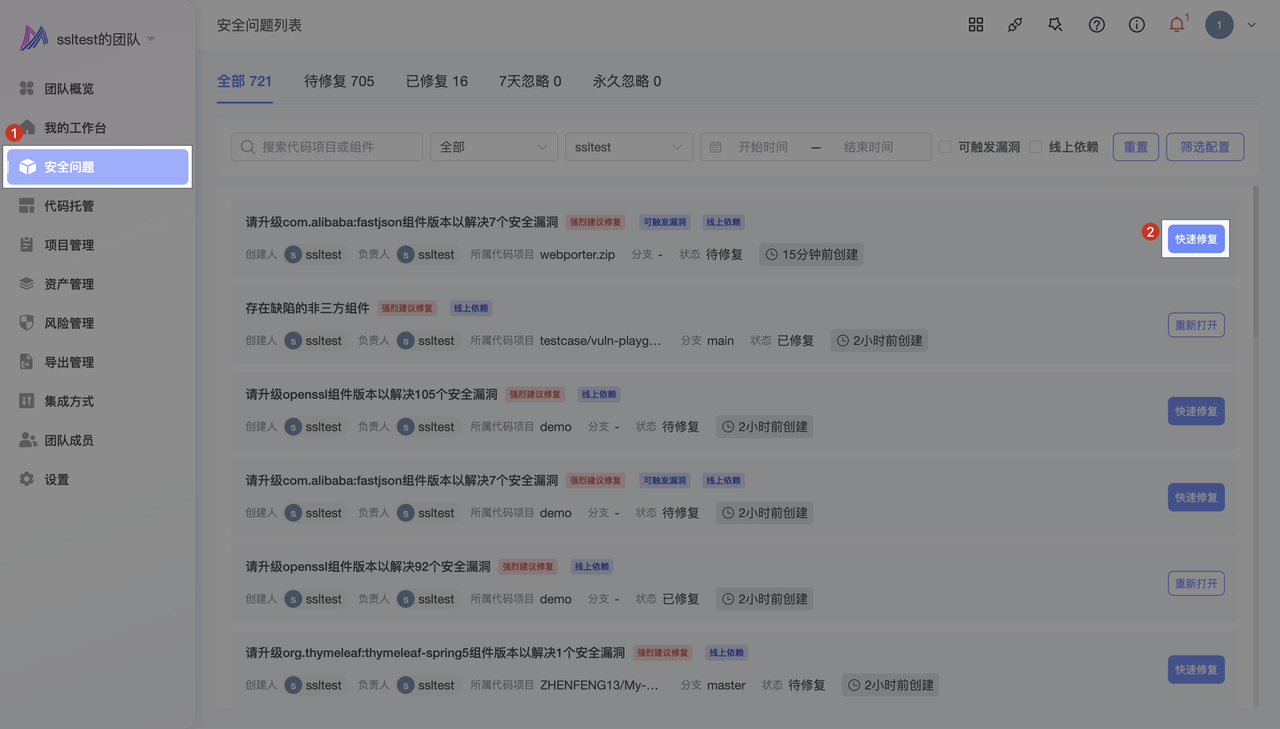Open the help question mark icon
Viewport: 1280px width, 729px height.
tap(1097, 25)
